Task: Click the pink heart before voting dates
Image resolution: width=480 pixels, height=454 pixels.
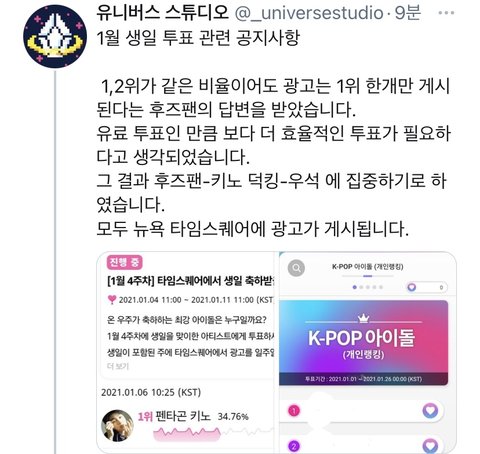Action: point(112,300)
